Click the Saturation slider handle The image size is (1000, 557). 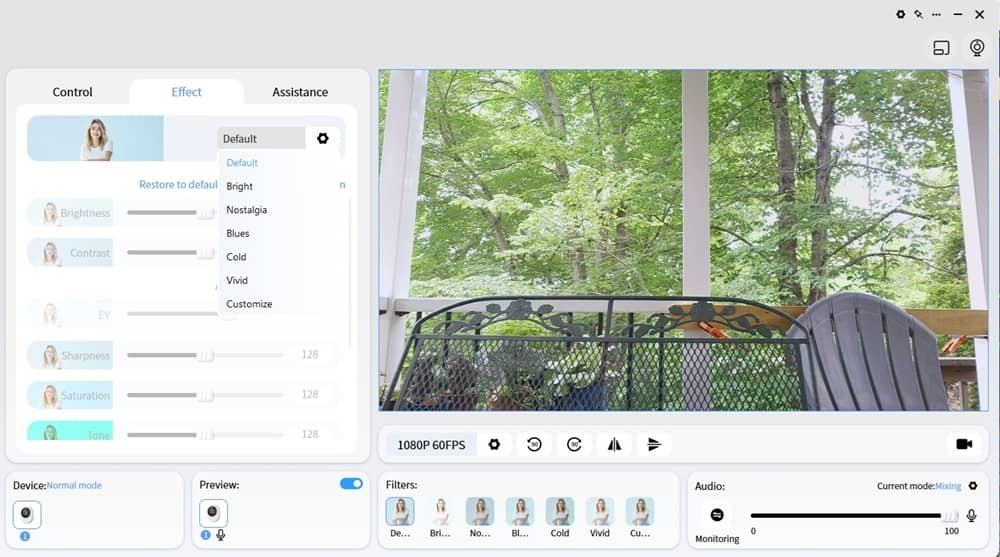(205, 396)
